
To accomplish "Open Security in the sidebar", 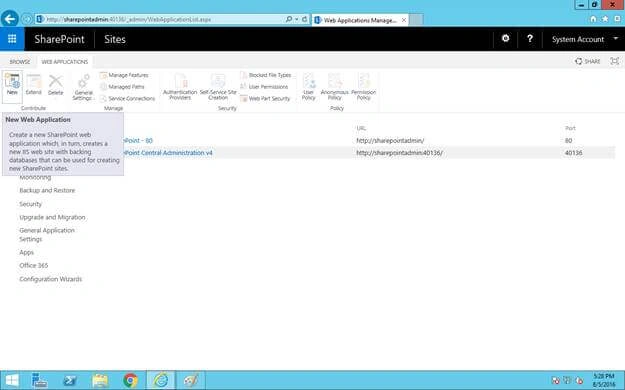I will (x=30, y=204).
